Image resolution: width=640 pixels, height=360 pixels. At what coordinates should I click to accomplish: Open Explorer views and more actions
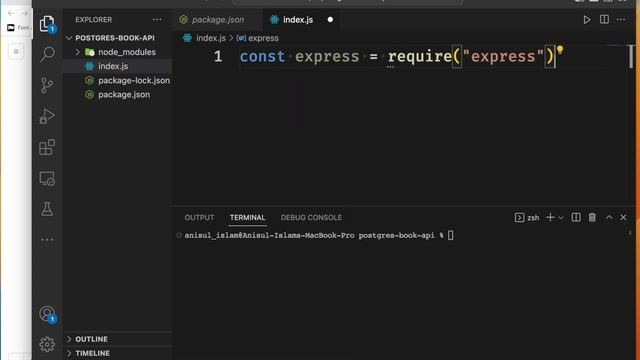click(157, 20)
